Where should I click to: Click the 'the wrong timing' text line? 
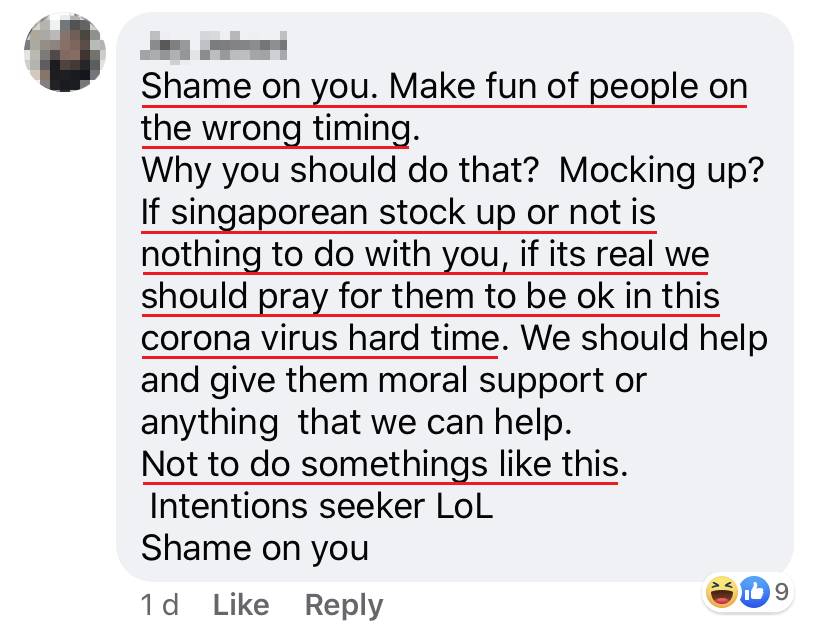[x=280, y=129]
